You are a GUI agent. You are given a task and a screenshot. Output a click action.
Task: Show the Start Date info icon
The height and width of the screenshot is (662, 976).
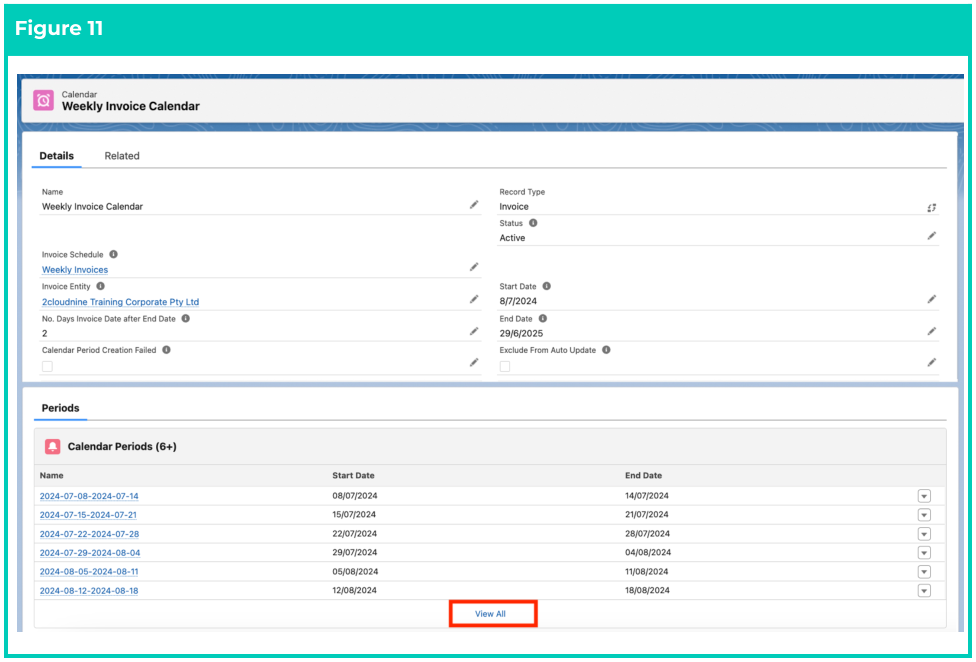point(547,286)
